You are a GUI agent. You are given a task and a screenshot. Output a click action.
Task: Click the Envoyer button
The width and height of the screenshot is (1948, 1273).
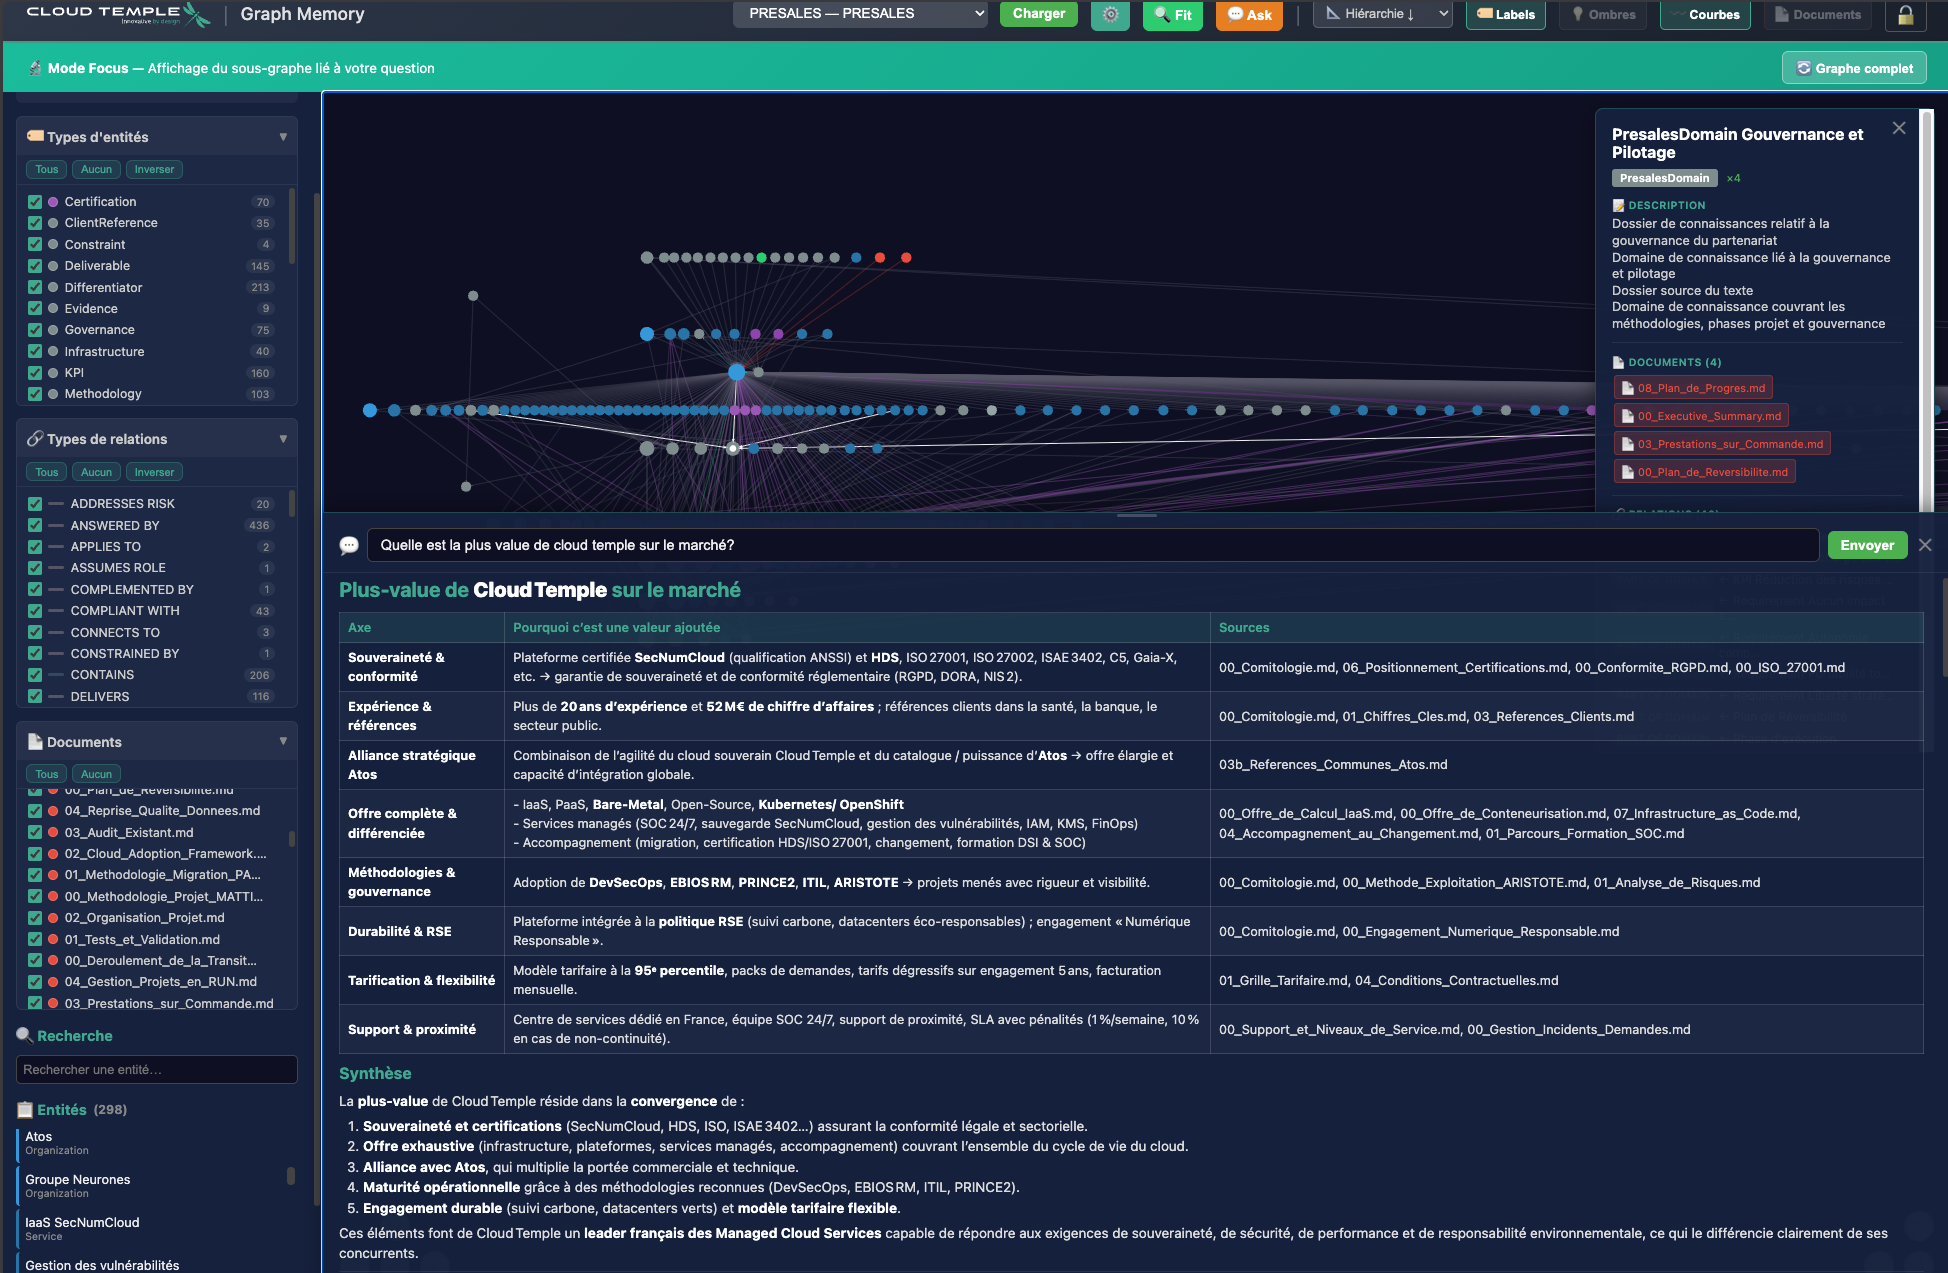point(1867,545)
